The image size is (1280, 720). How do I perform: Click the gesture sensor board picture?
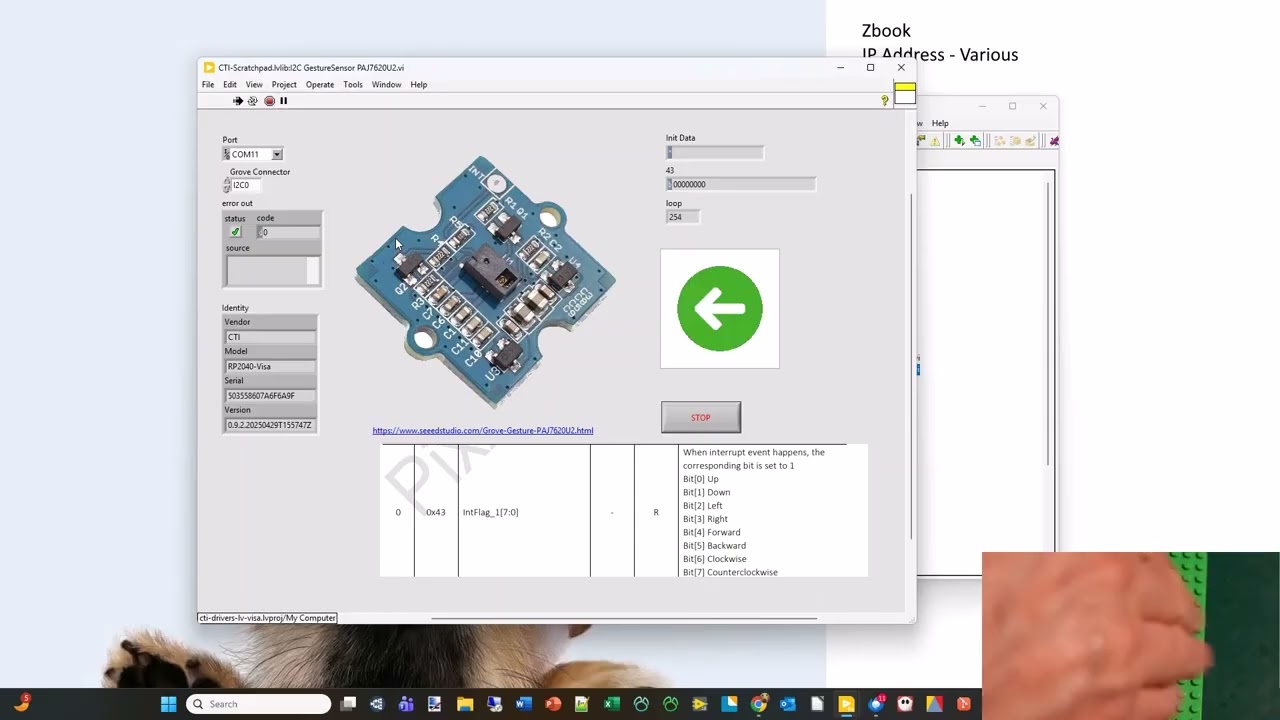tap(485, 282)
